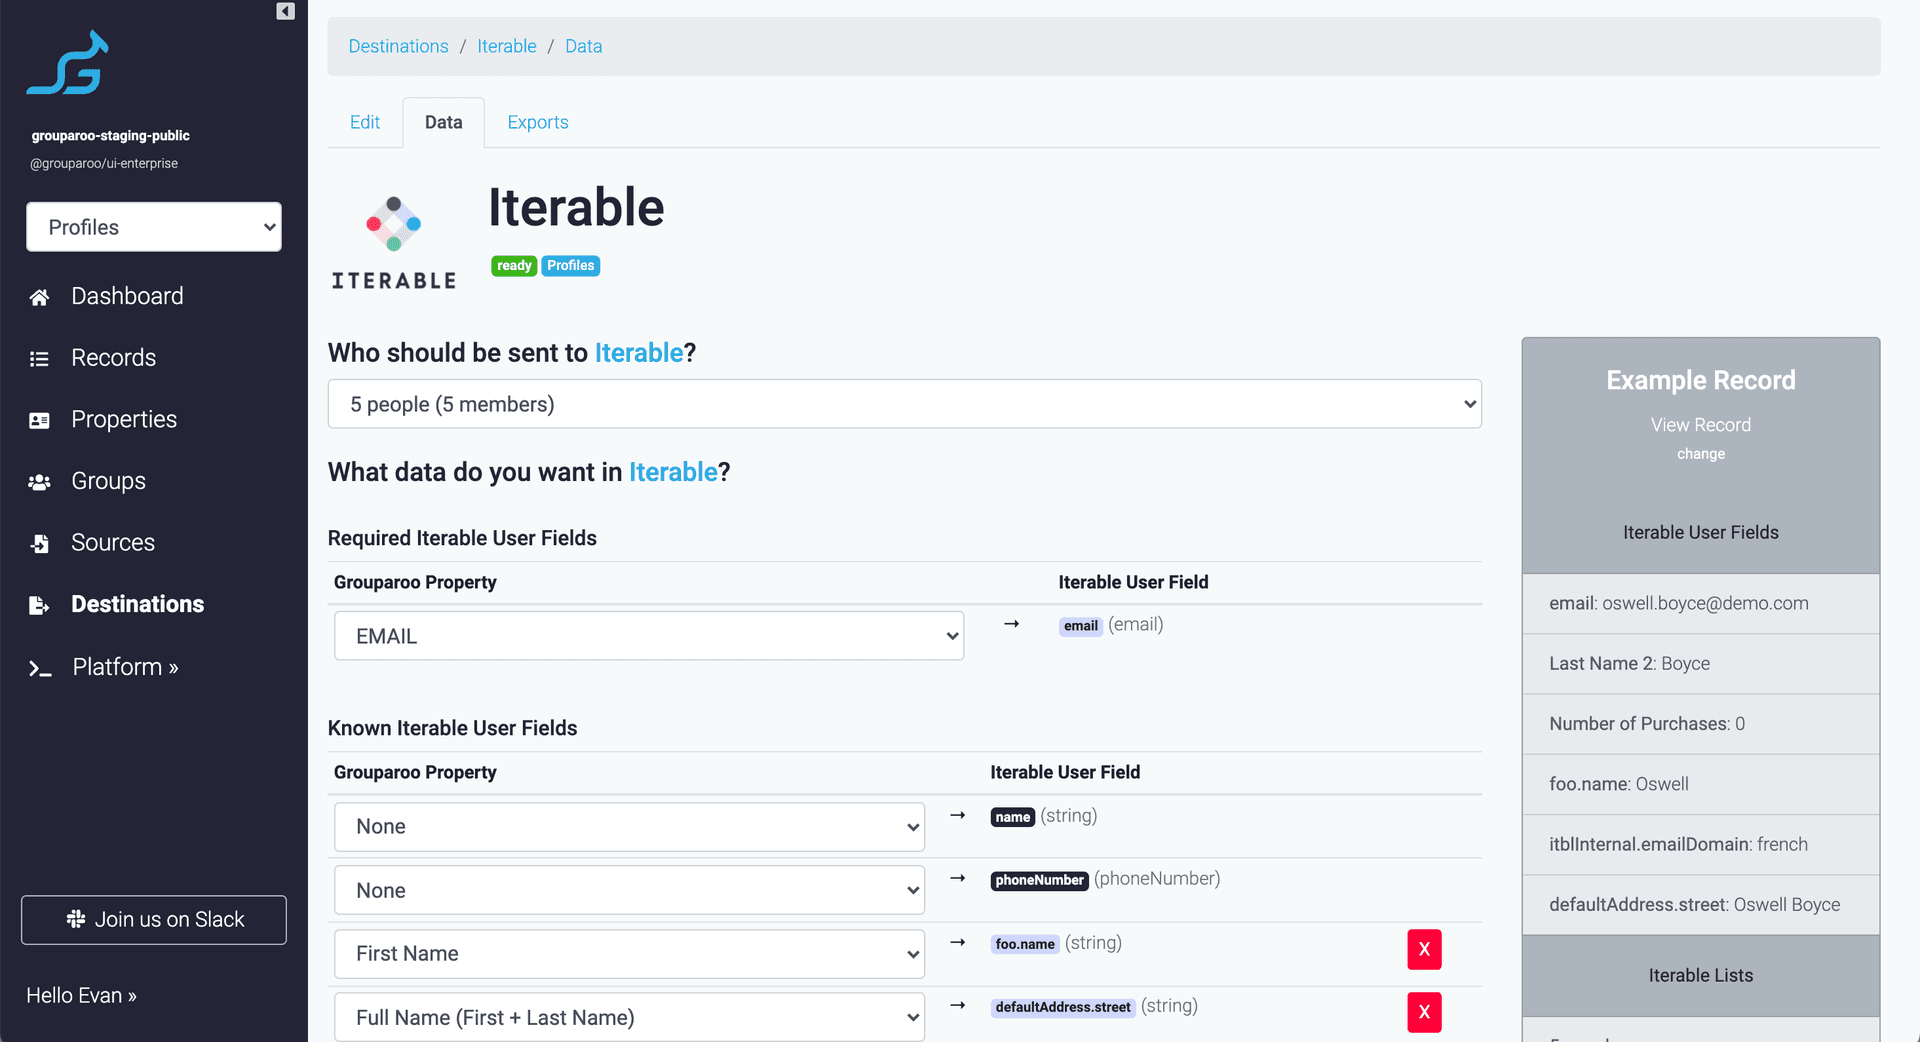The height and width of the screenshot is (1042, 1920).
Task: Click the 'Number of Purchases: 0' row
Action: click(1700, 724)
